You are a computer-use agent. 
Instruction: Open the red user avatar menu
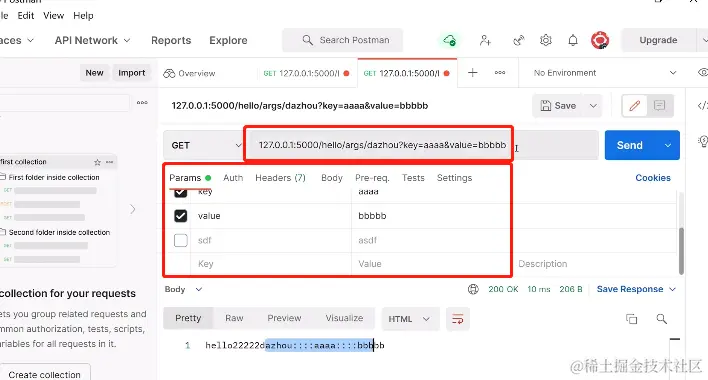(600, 40)
